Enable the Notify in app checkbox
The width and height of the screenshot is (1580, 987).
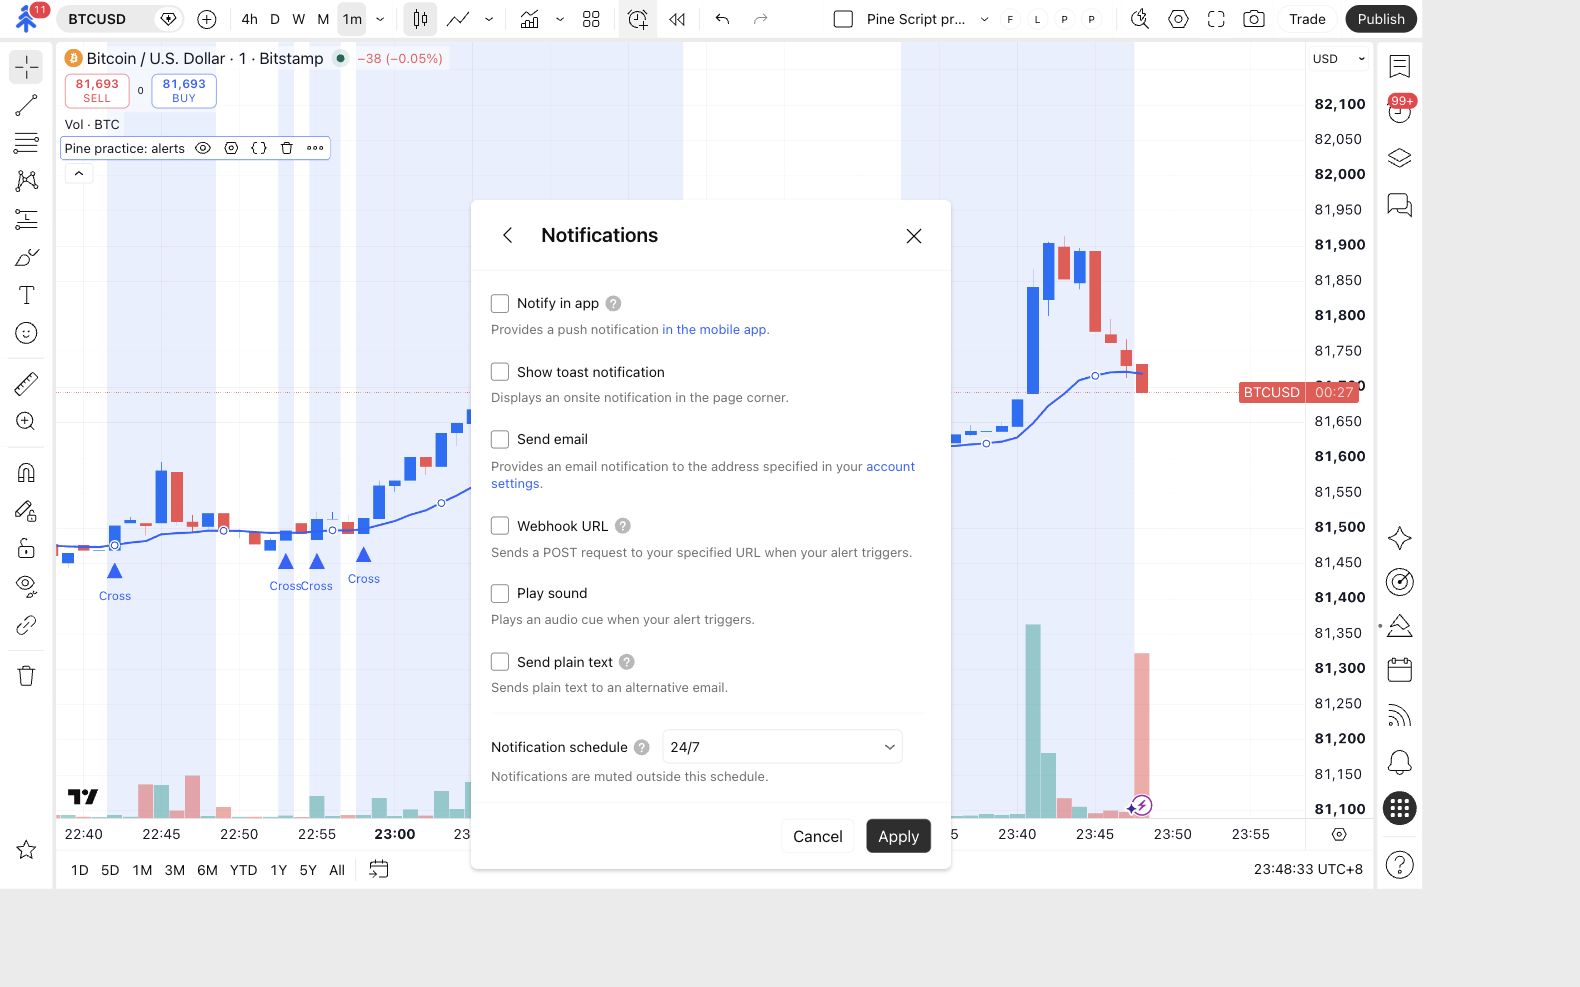click(500, 303)
